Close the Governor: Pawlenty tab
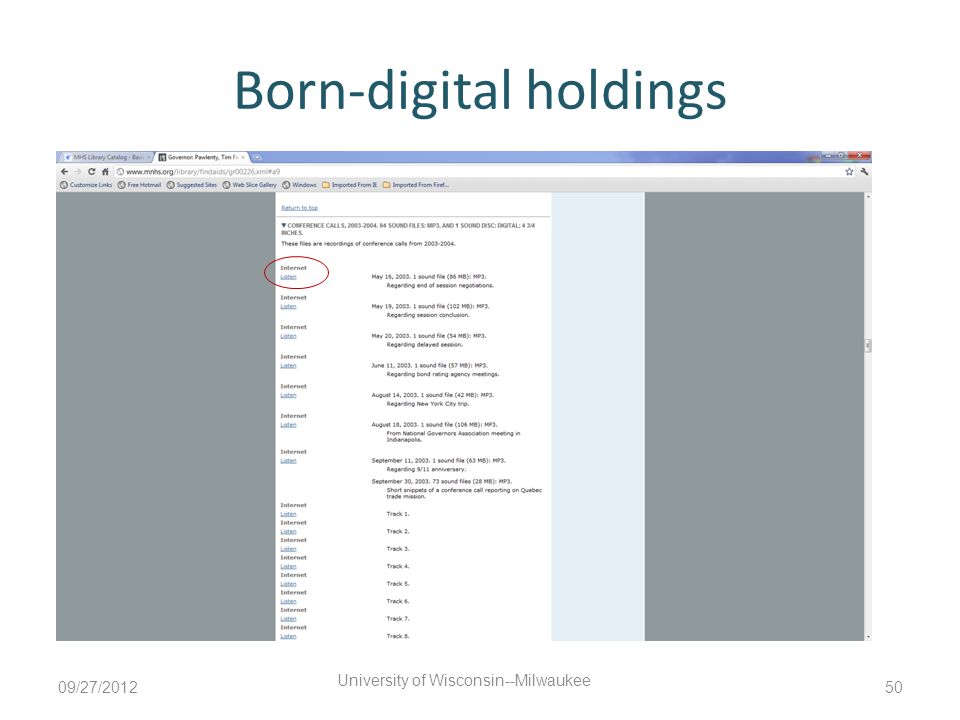The image size is (960, 720). point(243,157)
